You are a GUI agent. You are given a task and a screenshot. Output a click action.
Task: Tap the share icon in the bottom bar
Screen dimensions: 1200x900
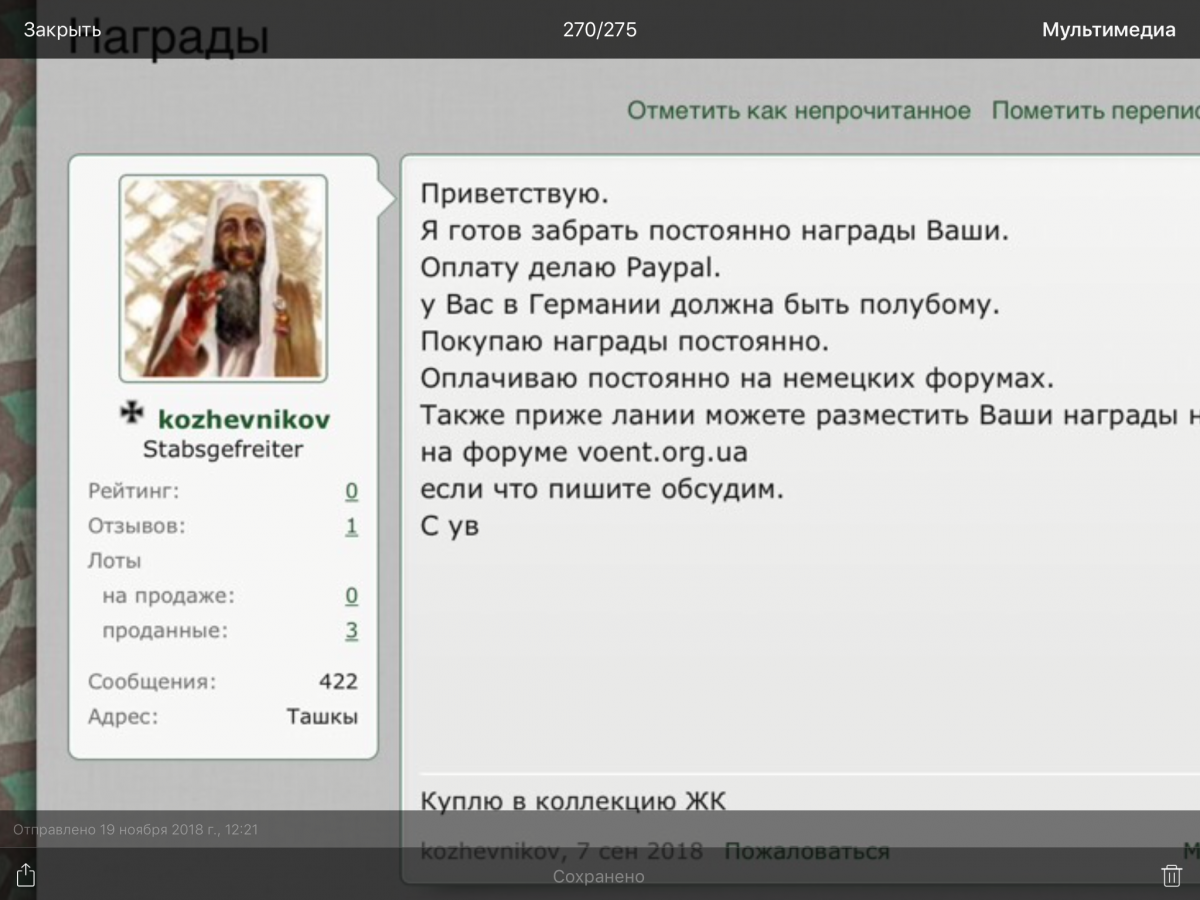(x=26, y=875)
